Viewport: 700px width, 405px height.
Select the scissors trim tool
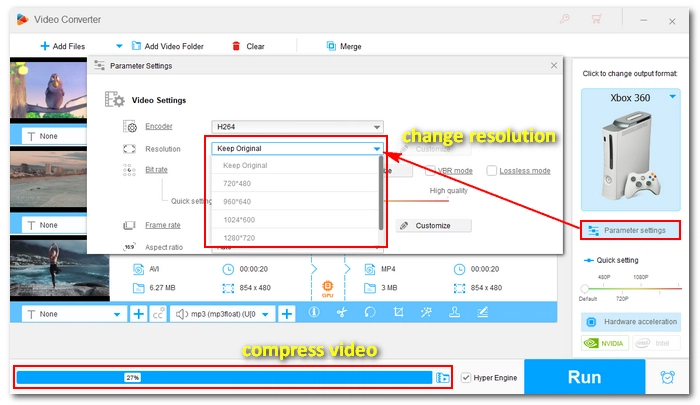pyautogui.click(x=342, y=312)
